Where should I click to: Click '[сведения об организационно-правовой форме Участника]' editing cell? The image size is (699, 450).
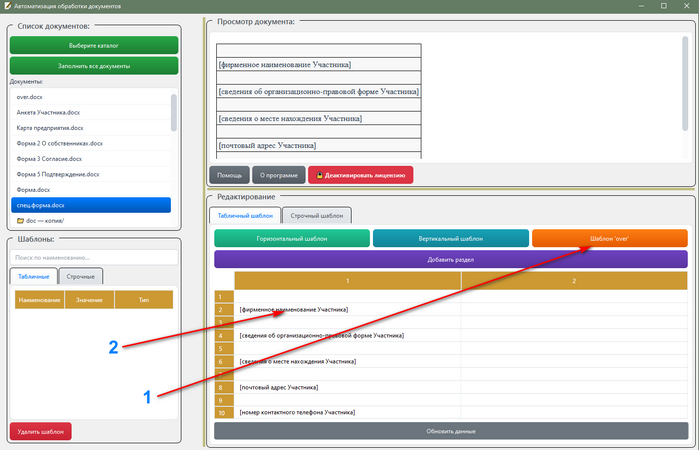pos(348,335)
